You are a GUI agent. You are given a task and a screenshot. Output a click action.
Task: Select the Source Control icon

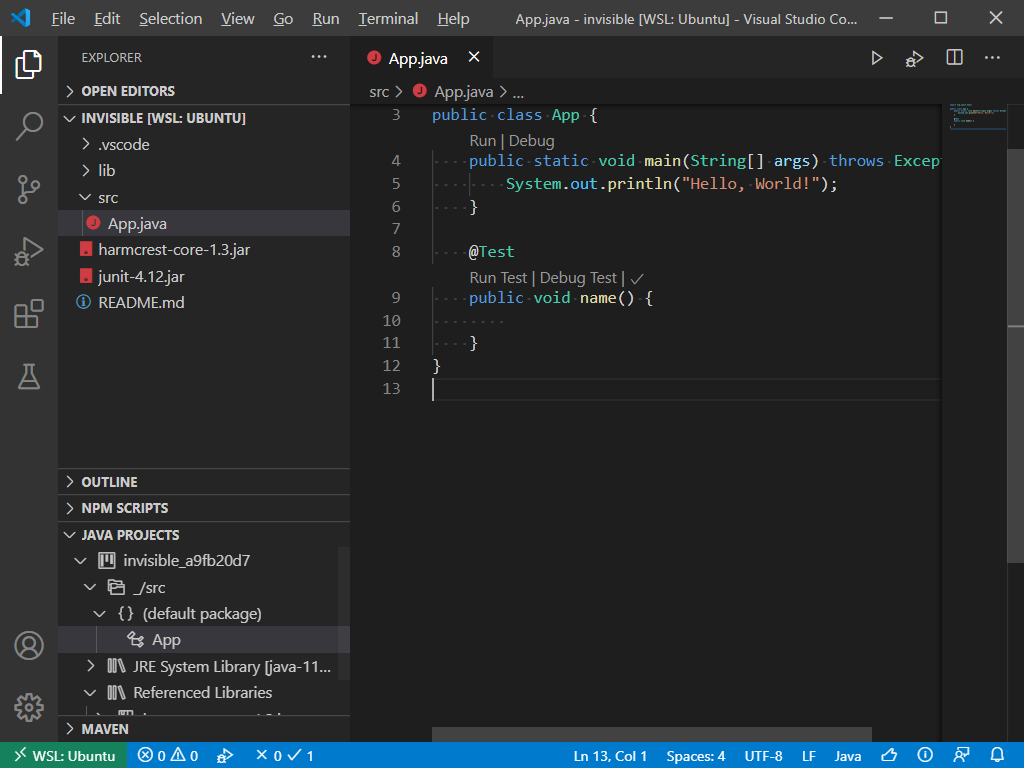coord(29,188)
